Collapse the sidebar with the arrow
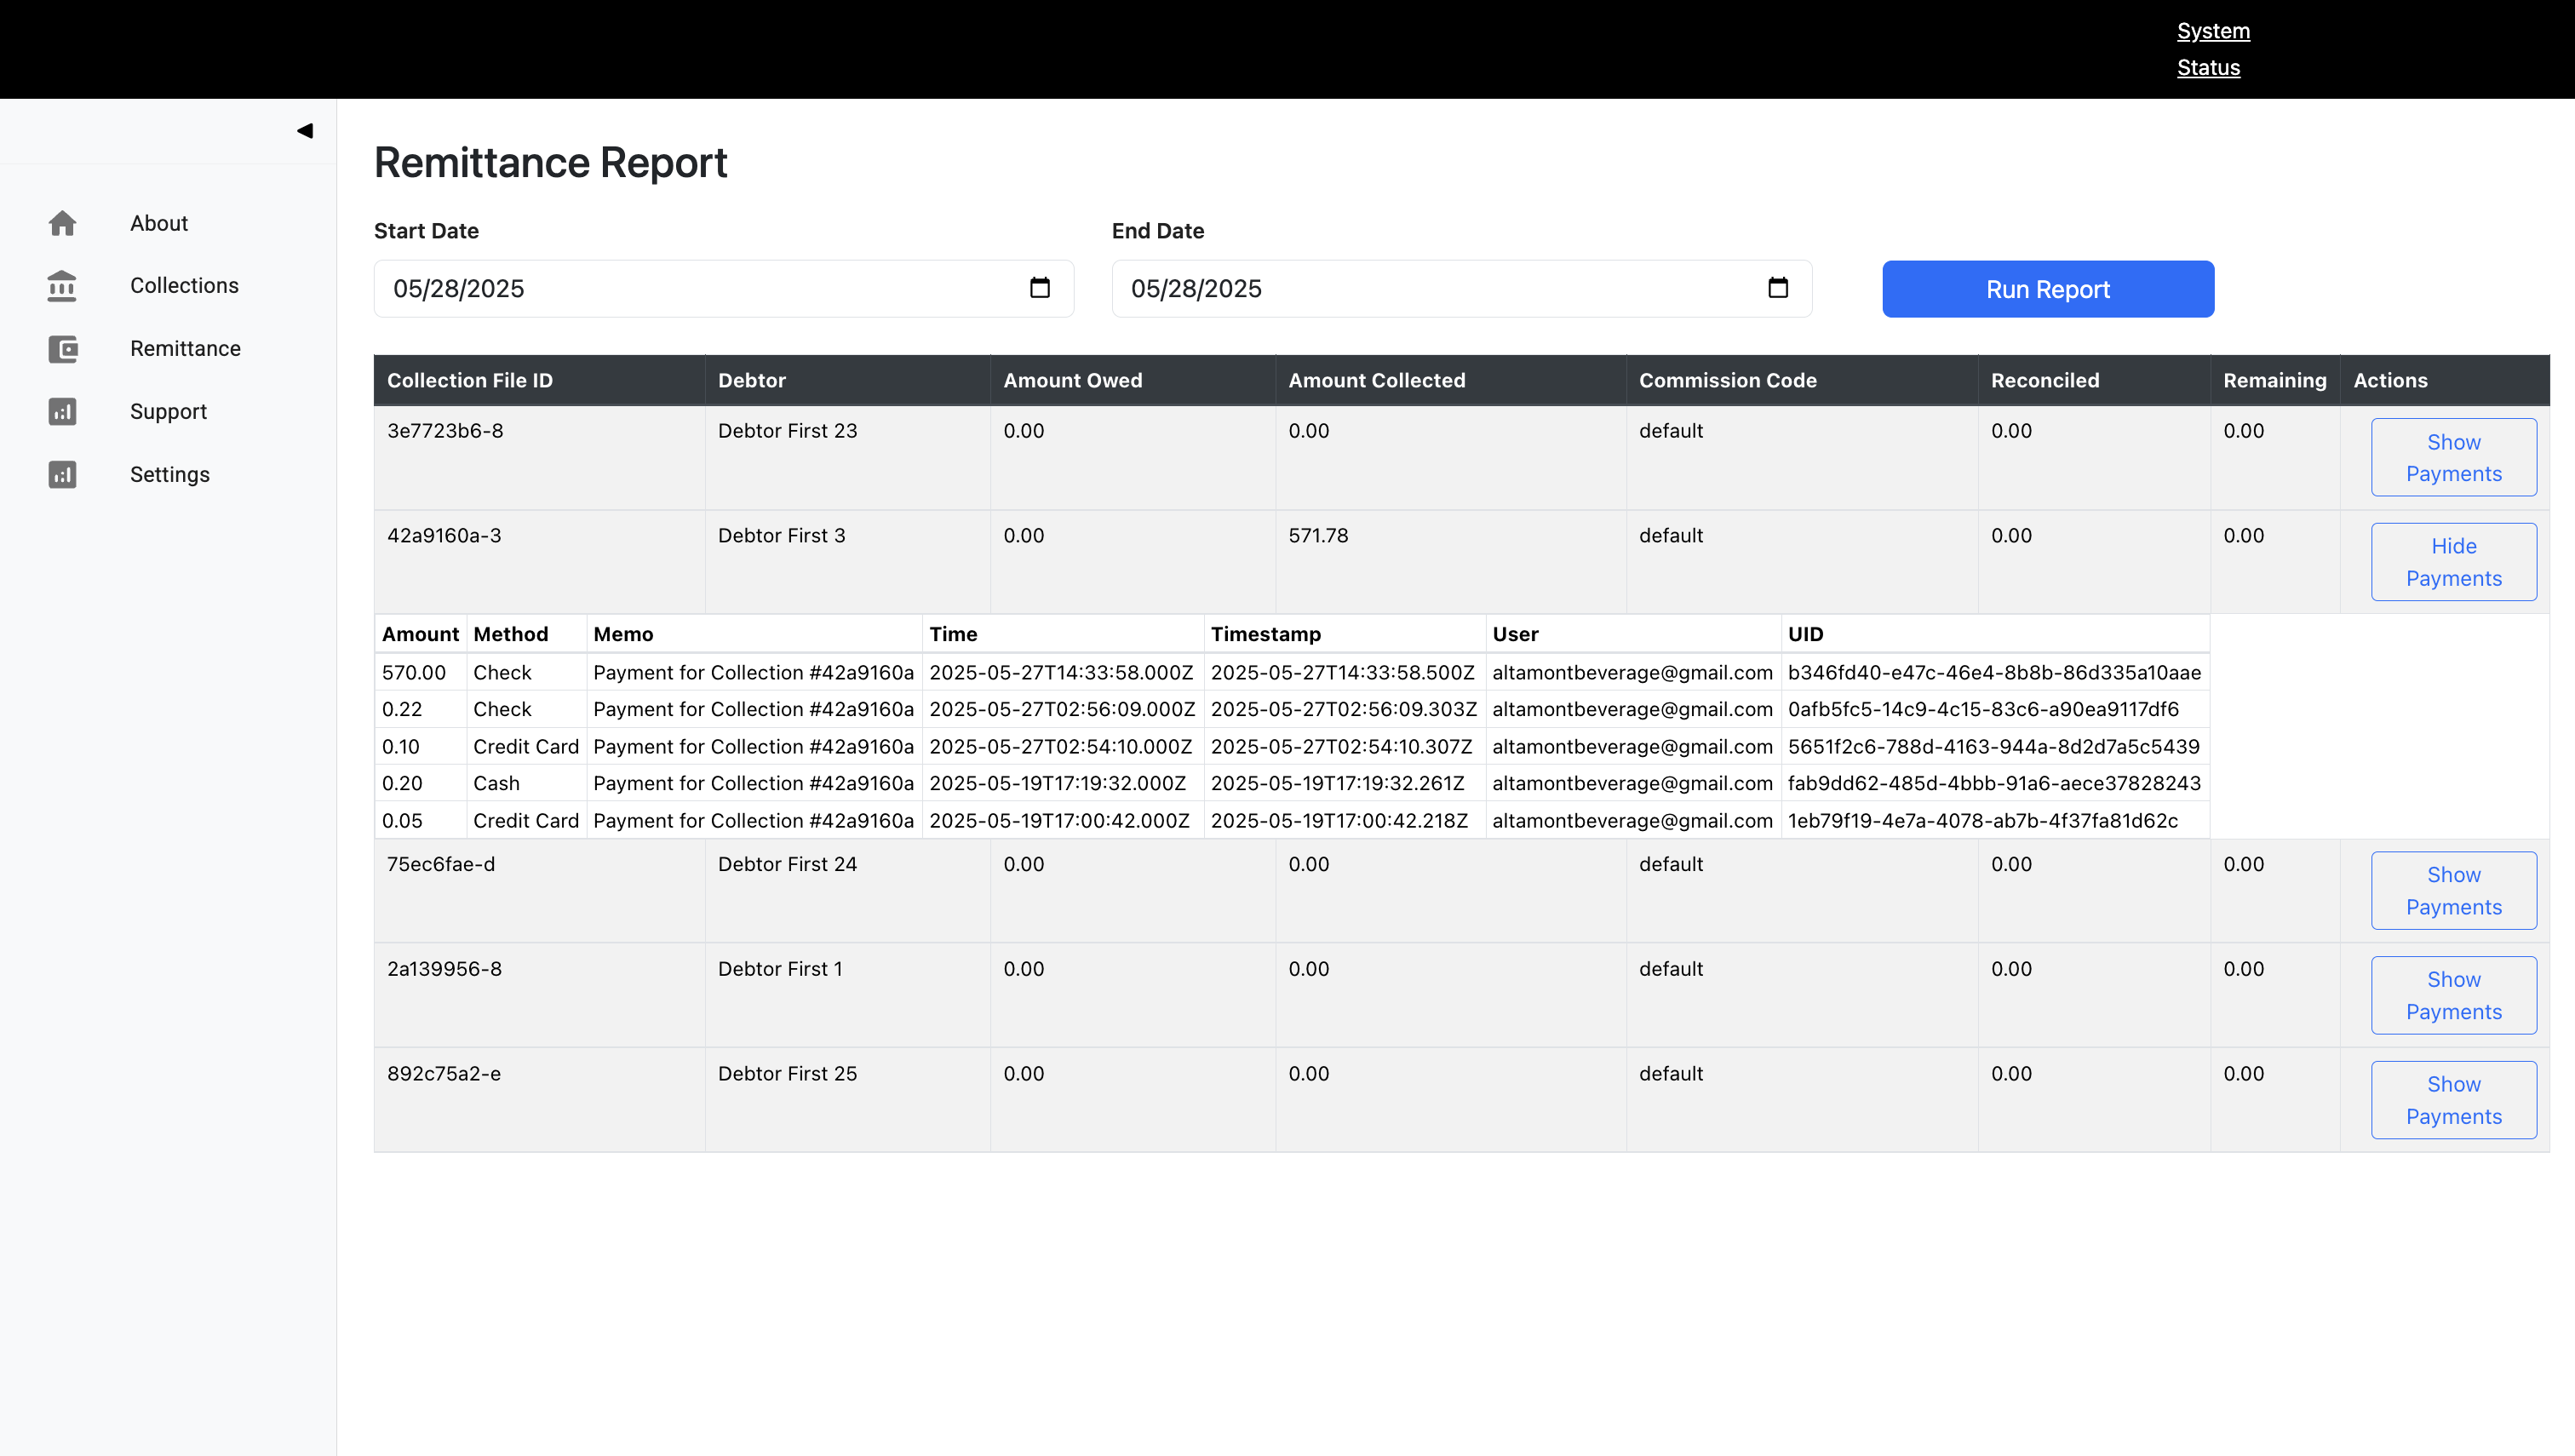The height and width of the screenshot is (1456, 2575). [305, 131]
